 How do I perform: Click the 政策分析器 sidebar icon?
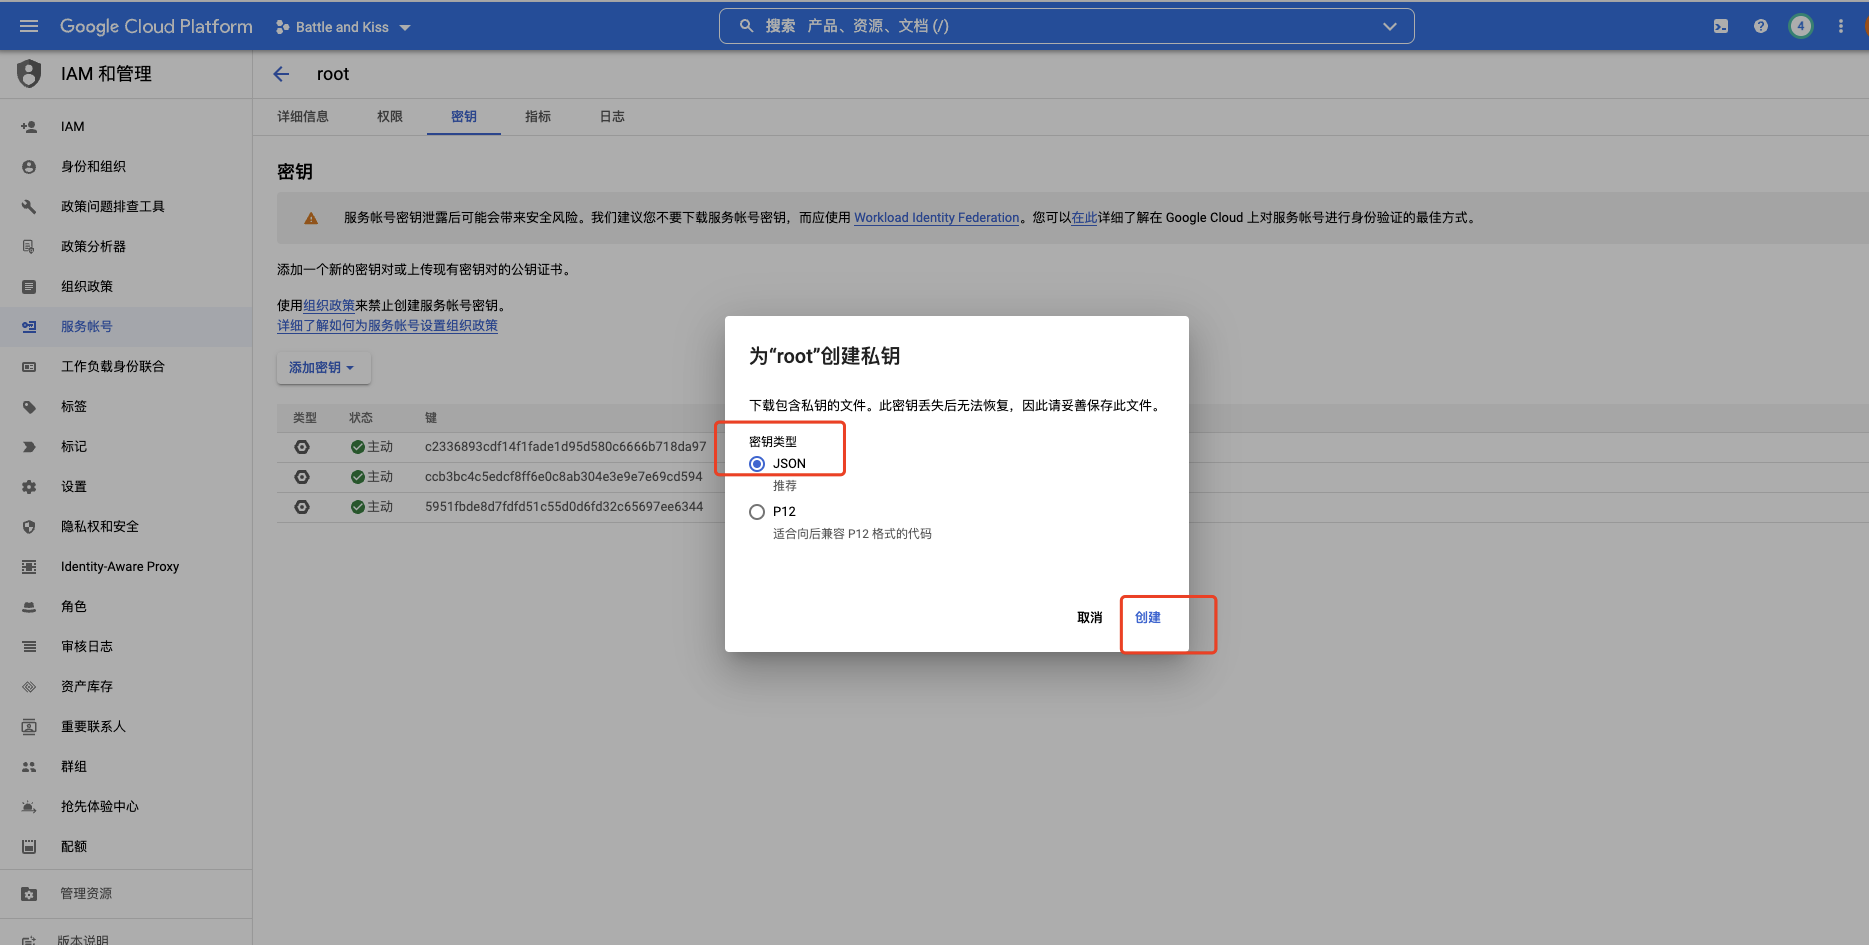pyautogui.click(x=29, y=247)
